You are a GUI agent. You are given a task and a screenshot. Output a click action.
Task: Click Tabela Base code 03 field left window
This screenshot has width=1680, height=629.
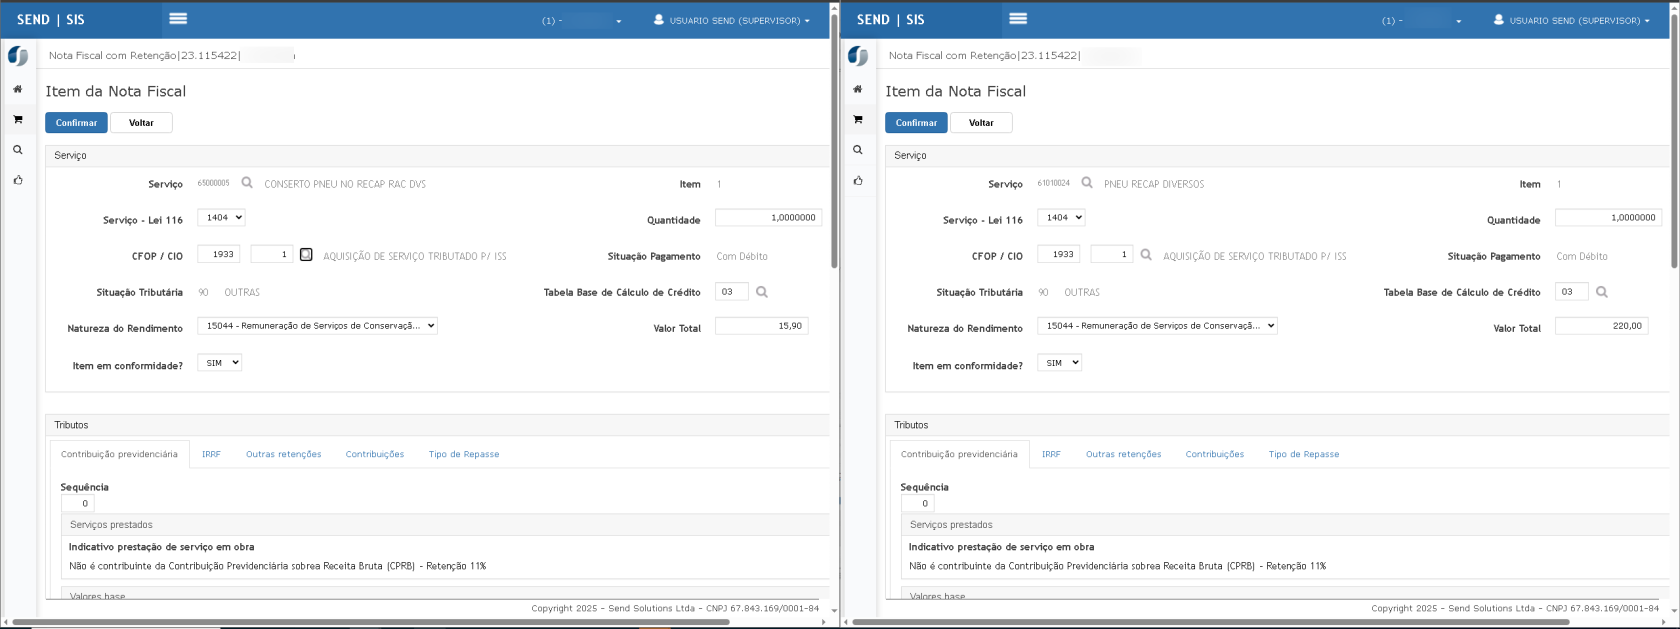point(732,291)
